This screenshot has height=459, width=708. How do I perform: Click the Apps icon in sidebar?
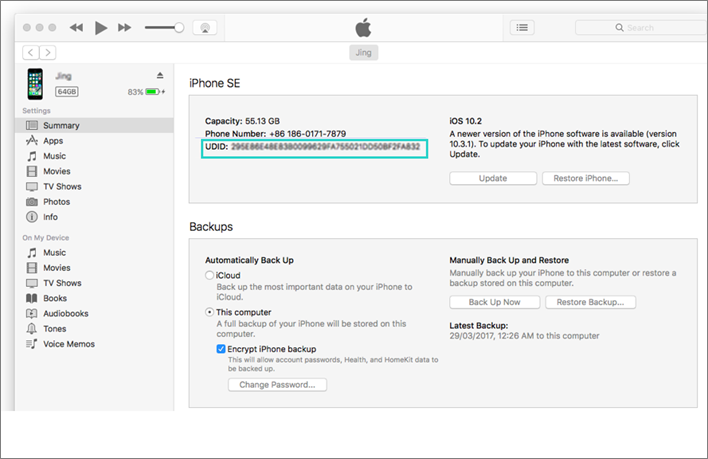32,141
